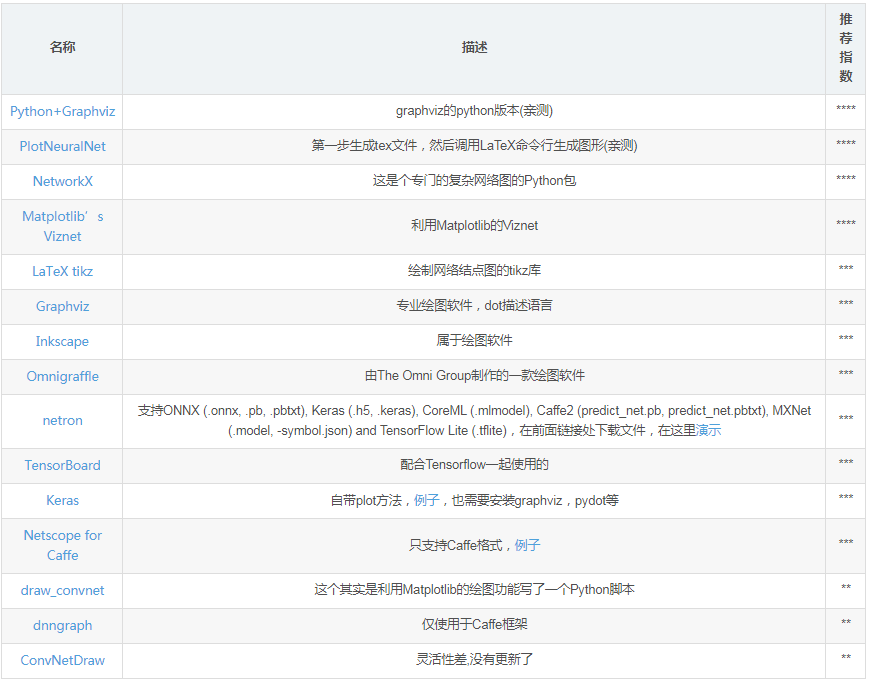
Task: Click the star rating for dnngraph
Action: 846,622
